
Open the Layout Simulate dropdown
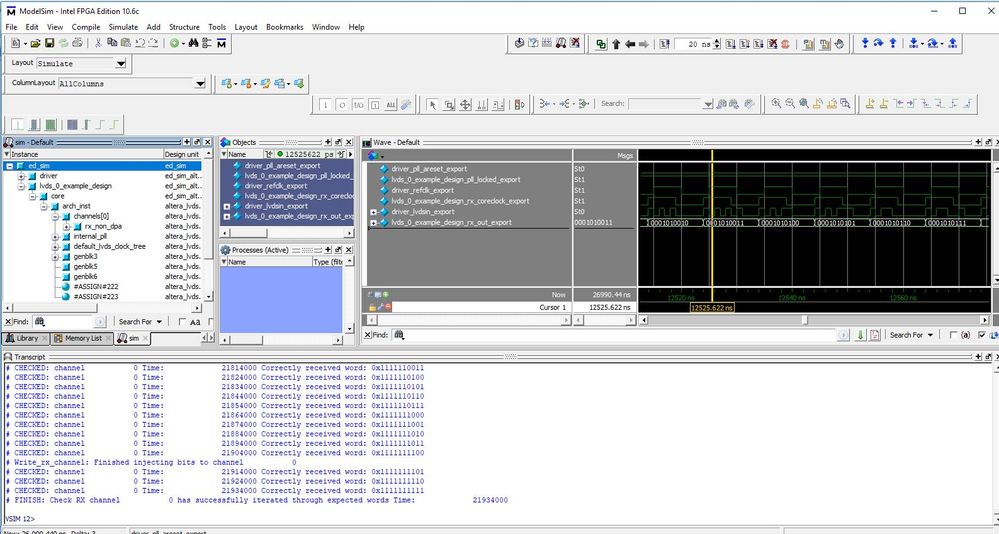coord(121,63)
